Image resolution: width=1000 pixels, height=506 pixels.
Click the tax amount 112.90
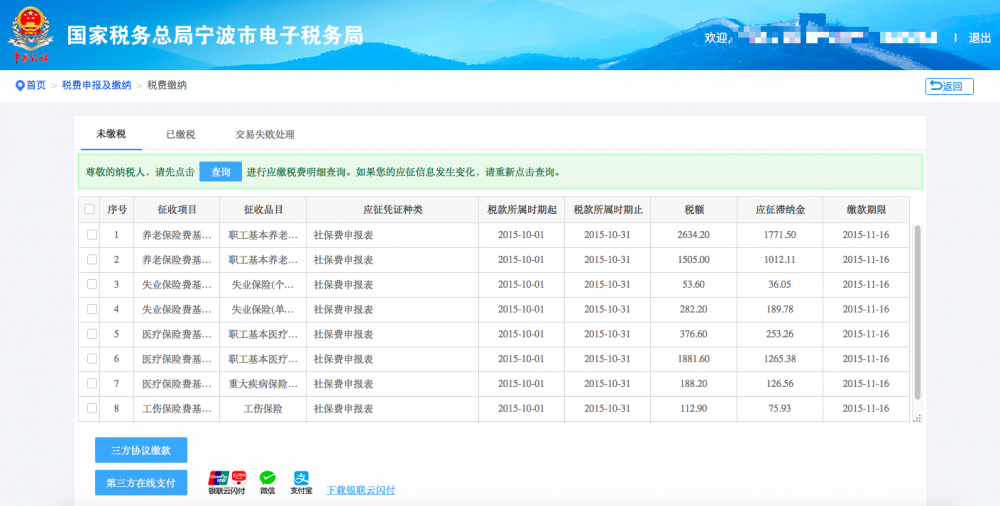(x=694, y=408)
